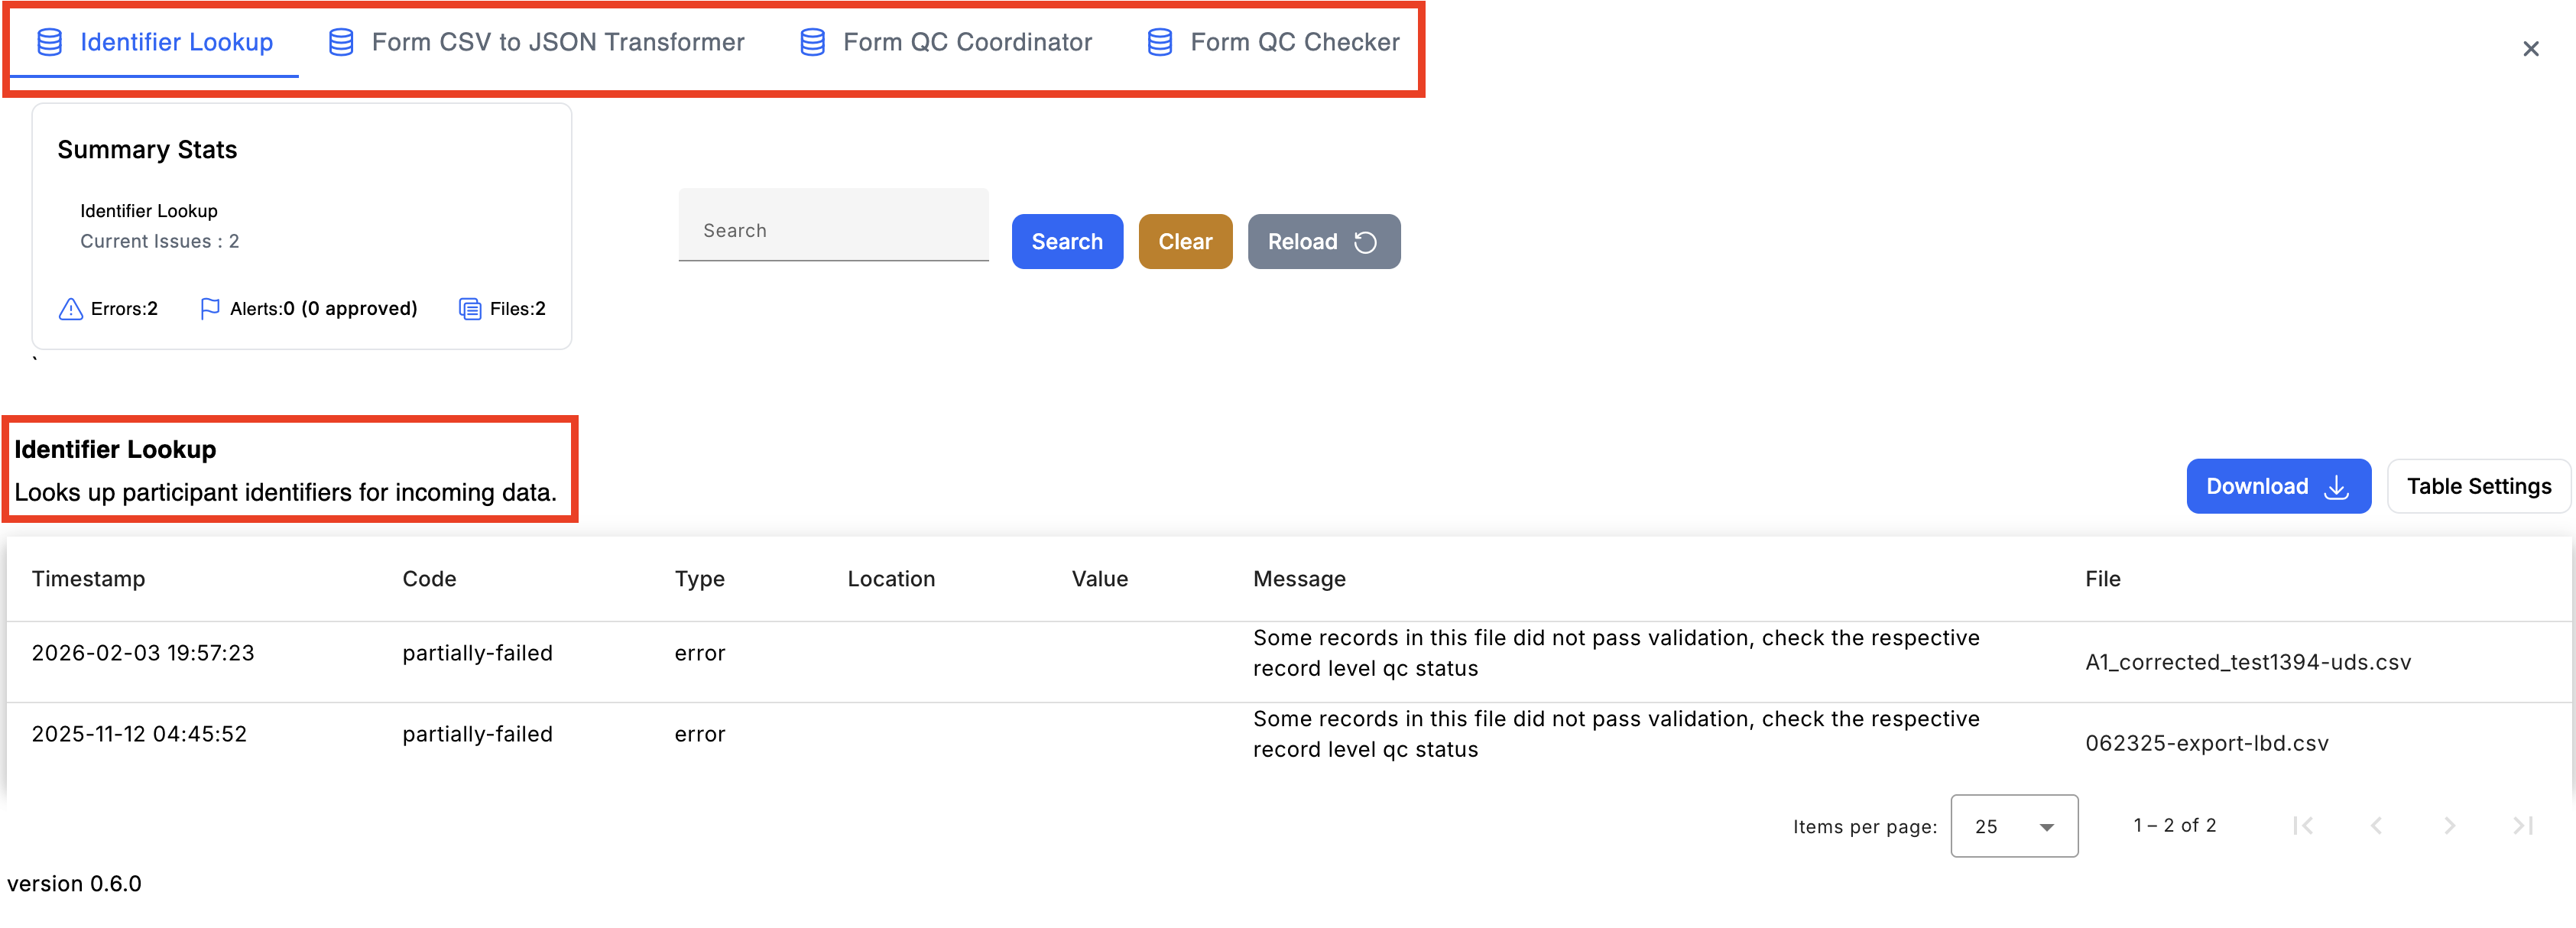
Task: Click the blue Search button
Action: (1067, 242)
